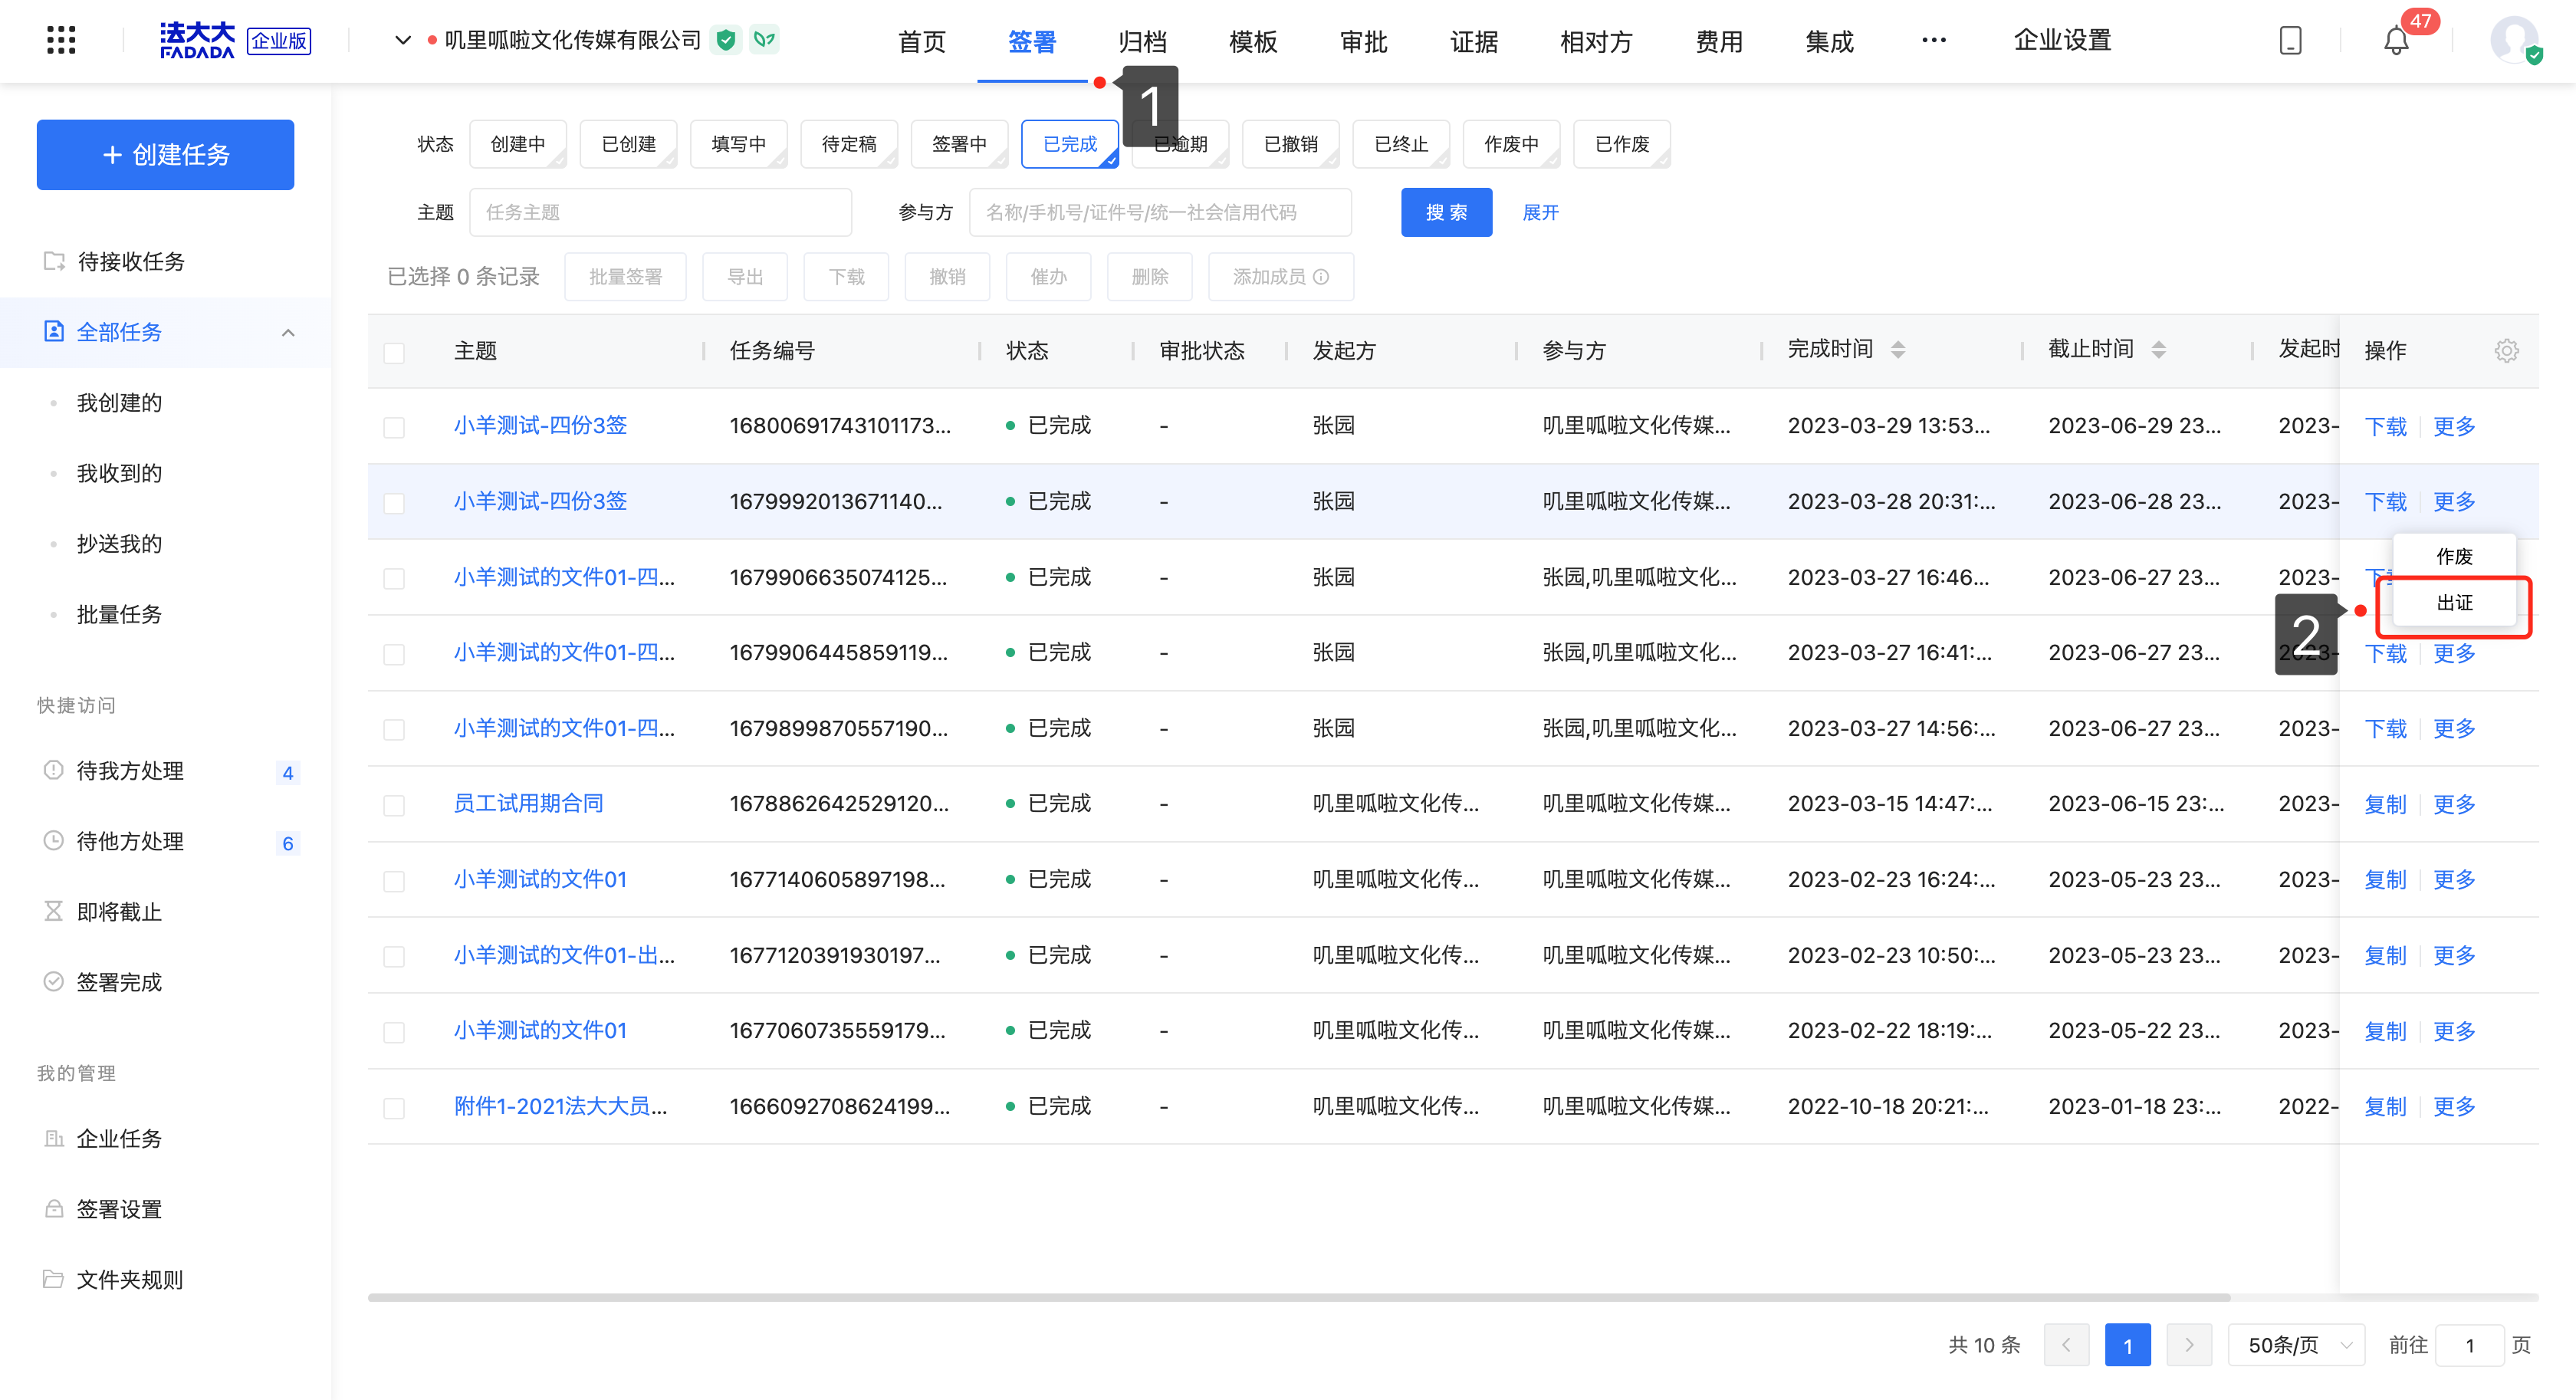Click the 文件夹规则 folder icon
This screenshot has width=2576, height=1400.
coord(53,1279)
